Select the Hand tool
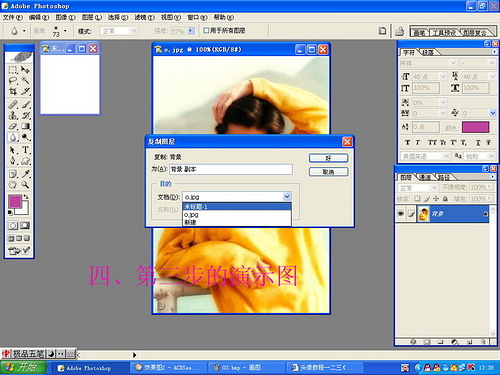This screenshot has height=375, width=500. click(x=13, y=184)
